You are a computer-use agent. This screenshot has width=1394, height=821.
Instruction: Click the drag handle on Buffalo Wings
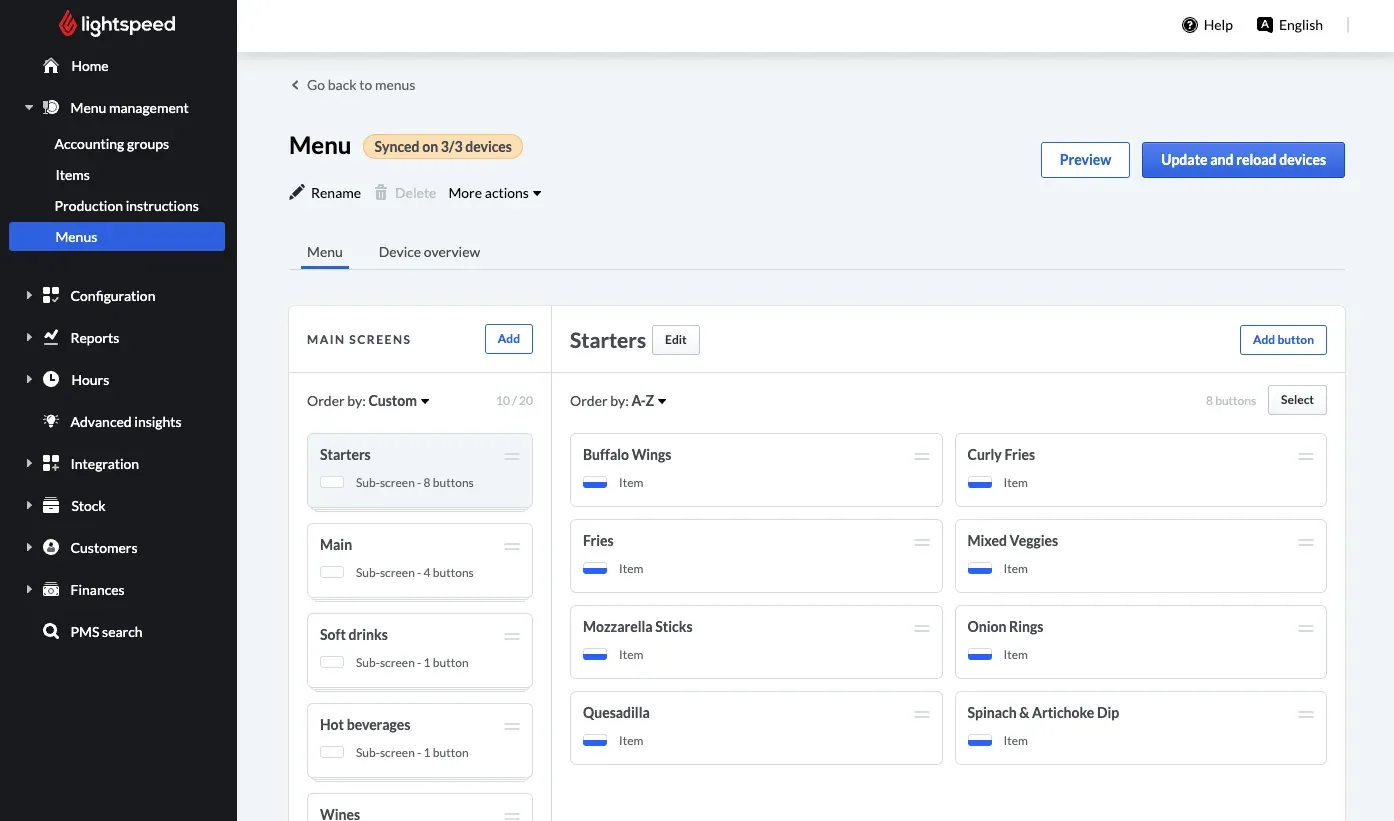pyautogui.click(x=922, y=456)
